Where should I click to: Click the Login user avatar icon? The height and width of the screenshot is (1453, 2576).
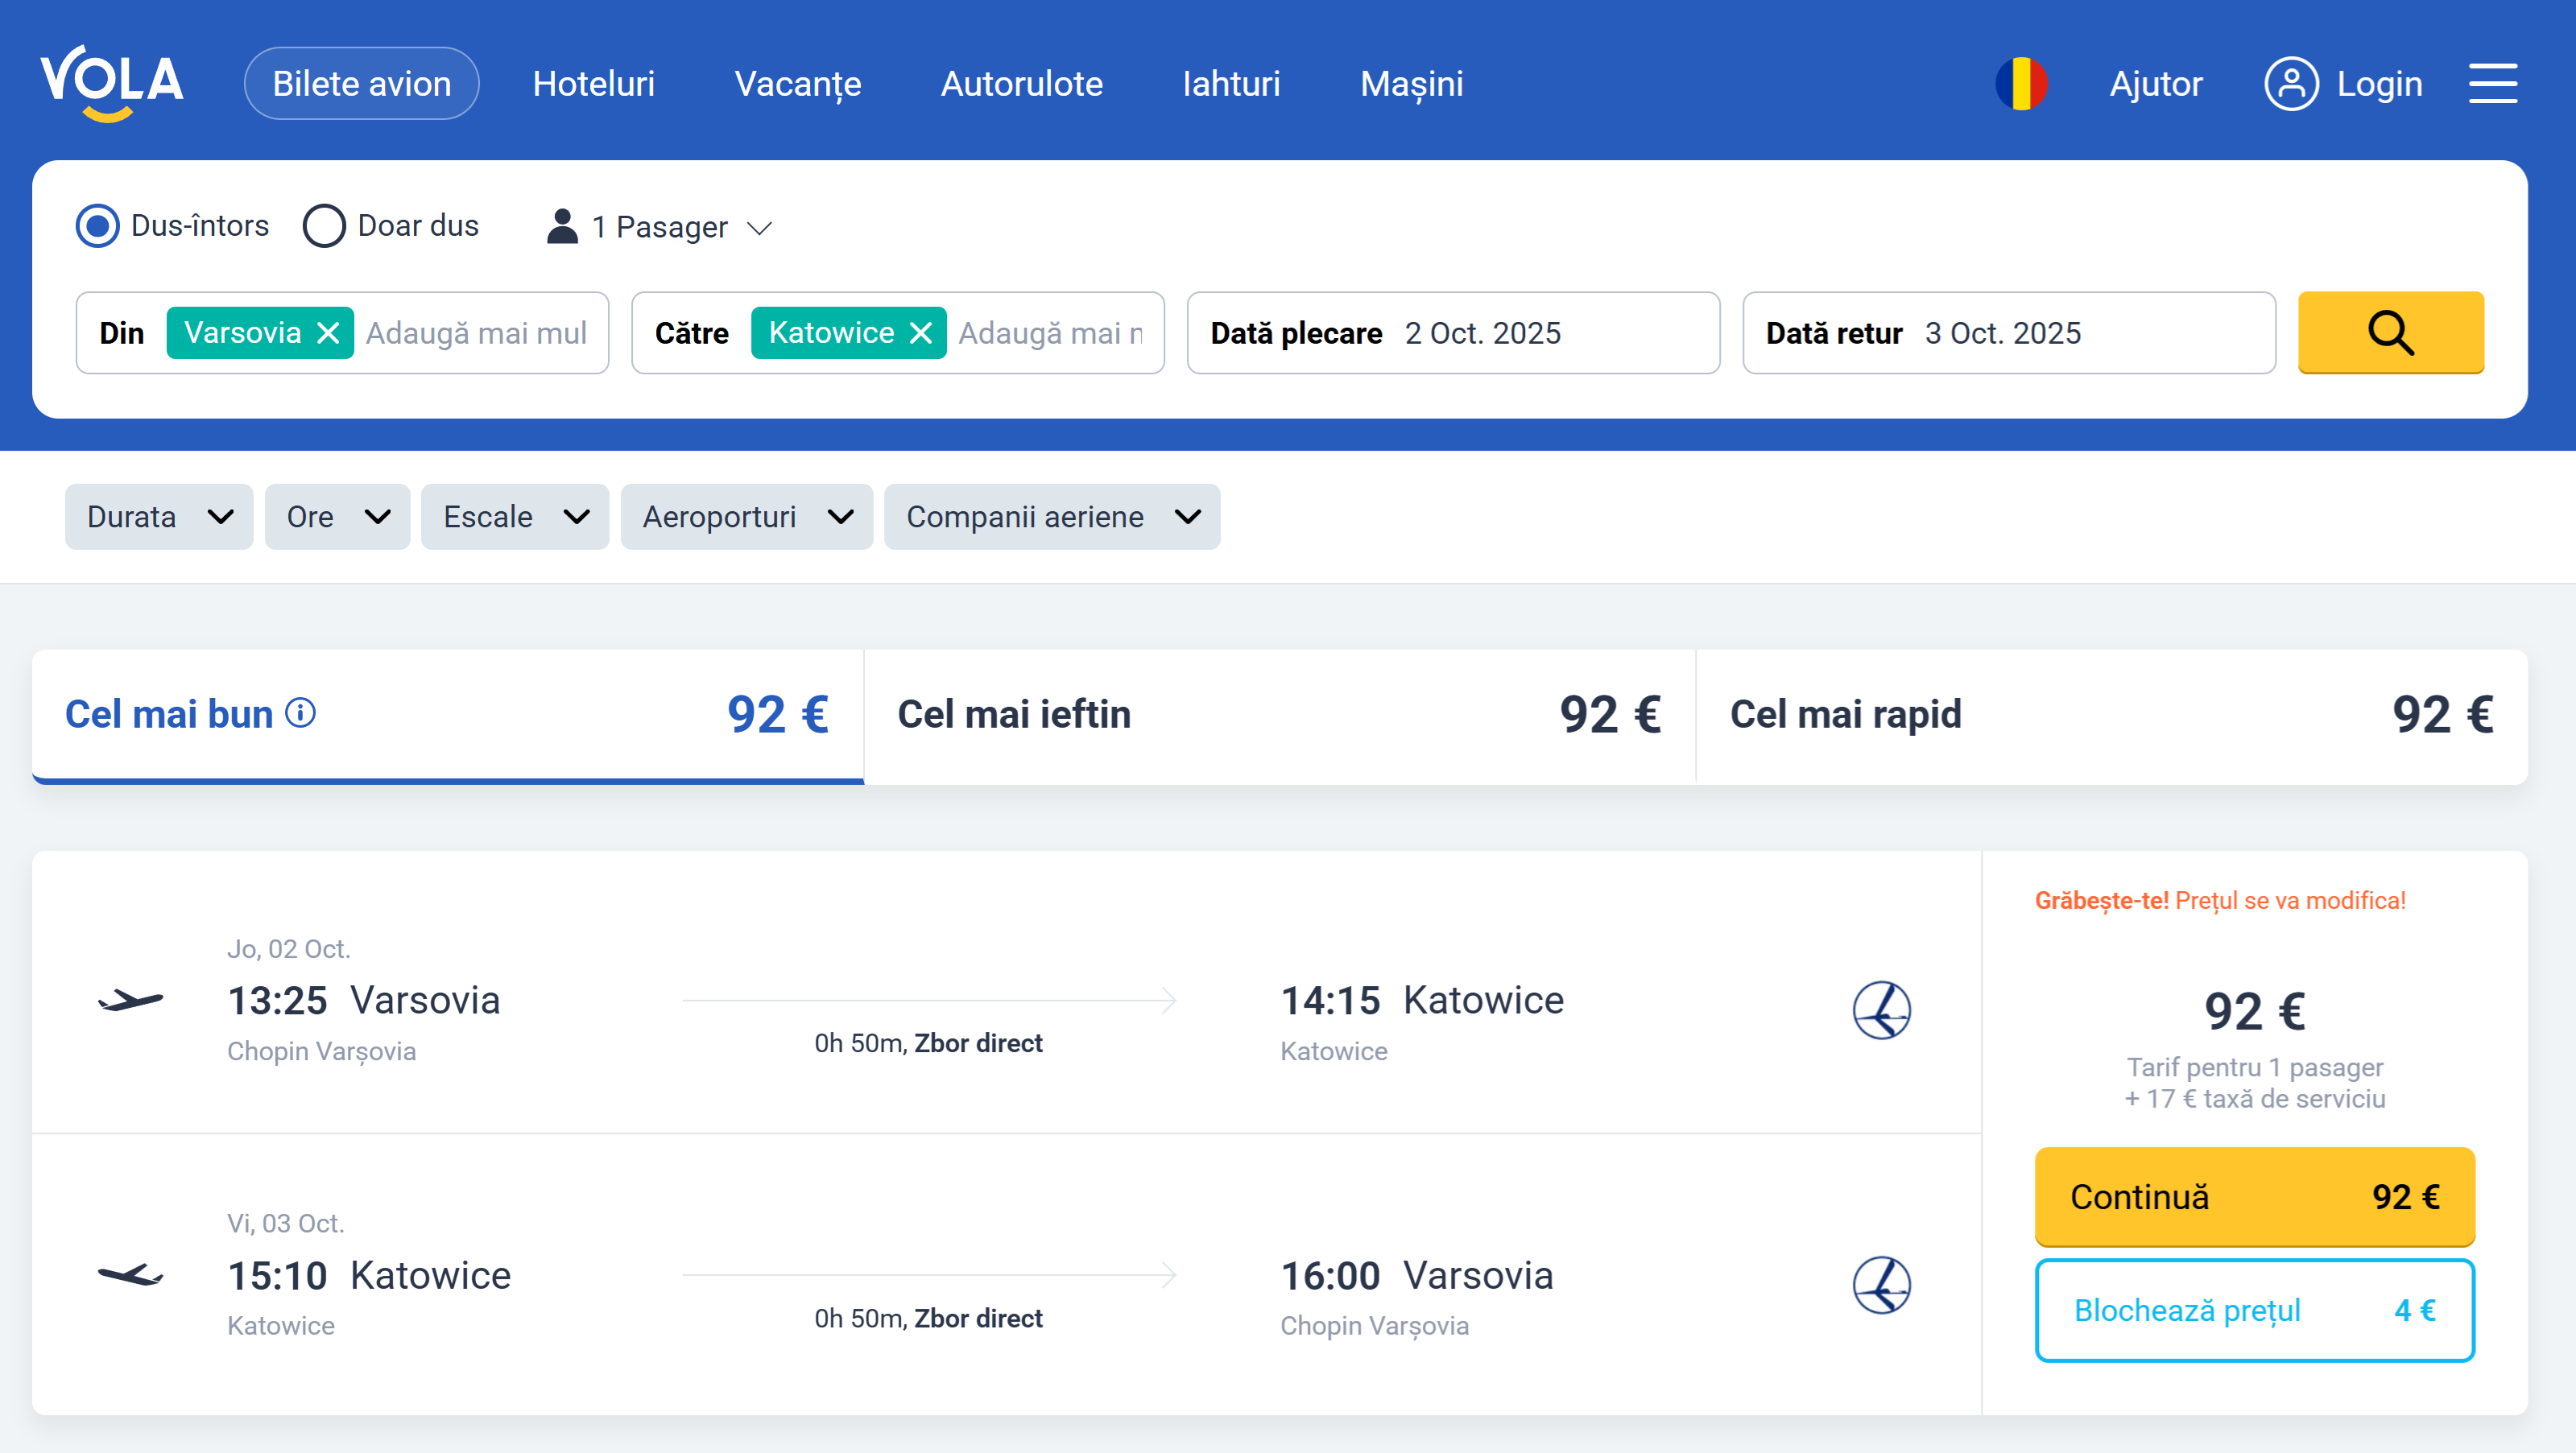[2291, 83]
